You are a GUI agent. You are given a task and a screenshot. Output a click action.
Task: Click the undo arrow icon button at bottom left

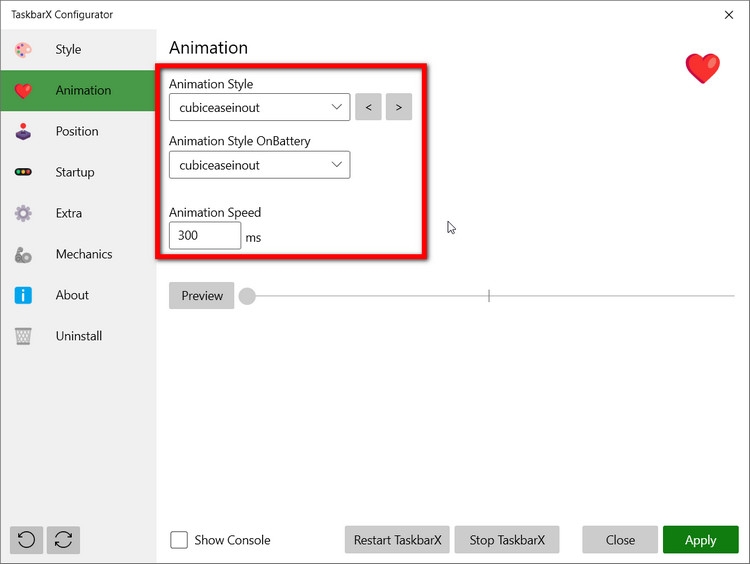(x=26, y=540)
